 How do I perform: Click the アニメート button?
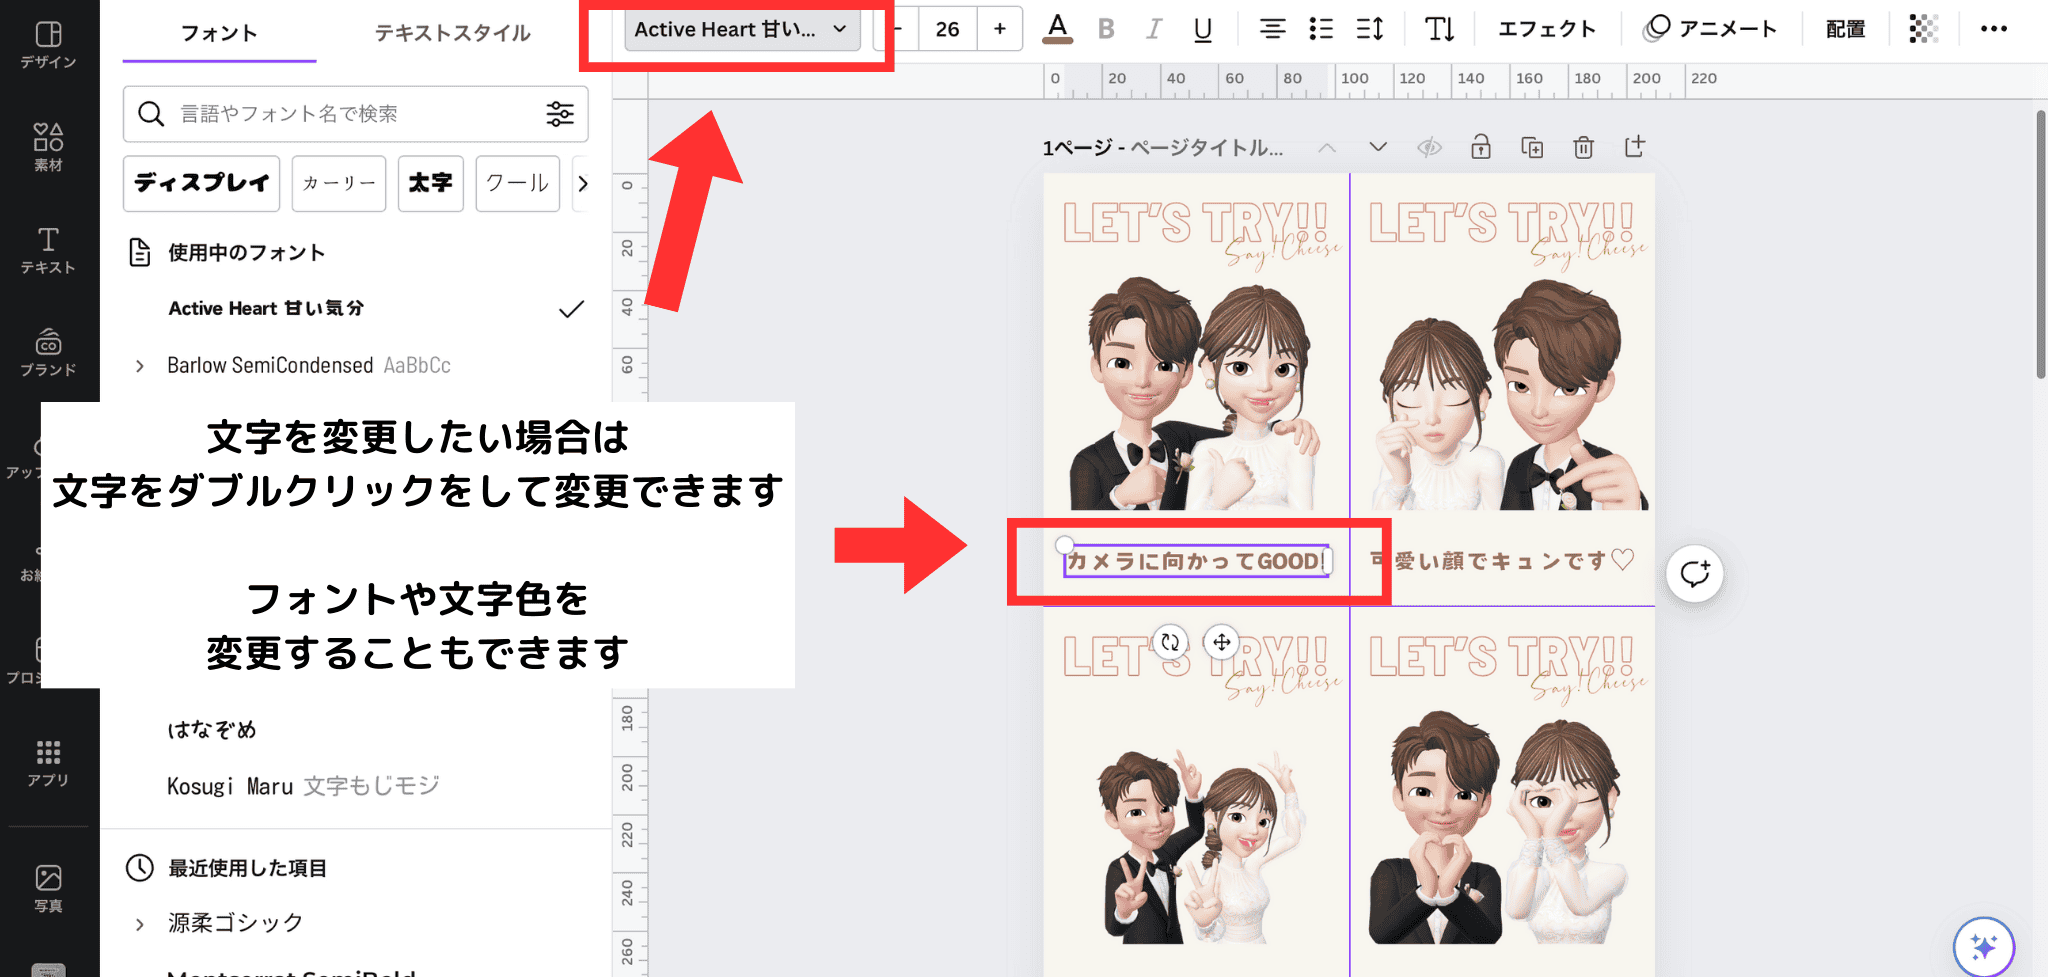(x=1710, y=29)
